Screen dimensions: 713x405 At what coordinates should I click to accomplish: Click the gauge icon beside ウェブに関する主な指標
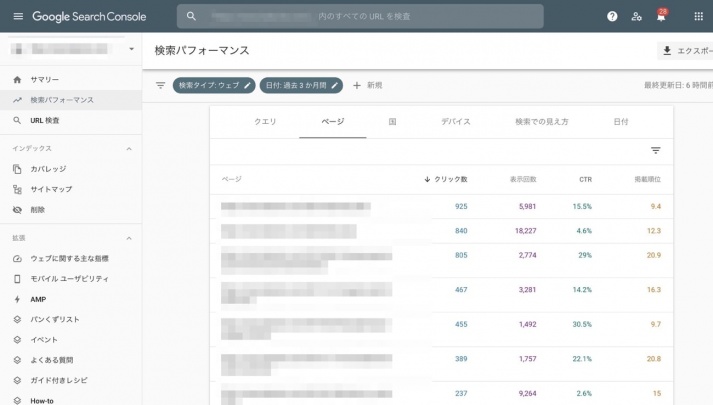coord(17,259)
